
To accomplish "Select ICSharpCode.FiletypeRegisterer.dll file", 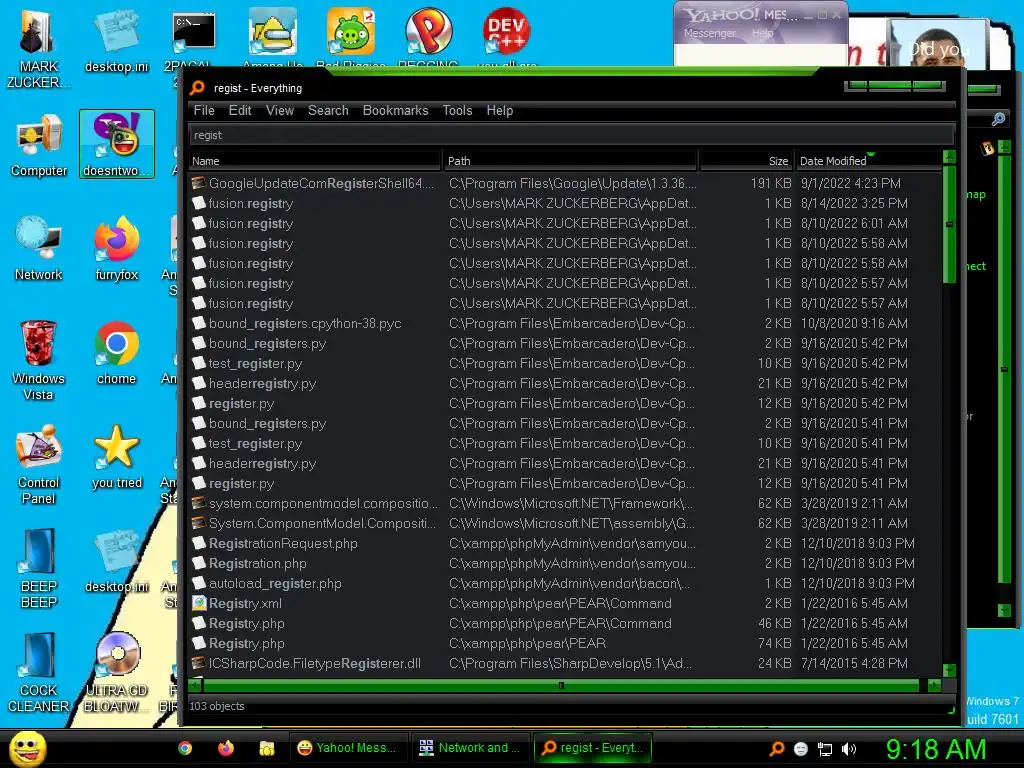I will (x=566, y=664).
